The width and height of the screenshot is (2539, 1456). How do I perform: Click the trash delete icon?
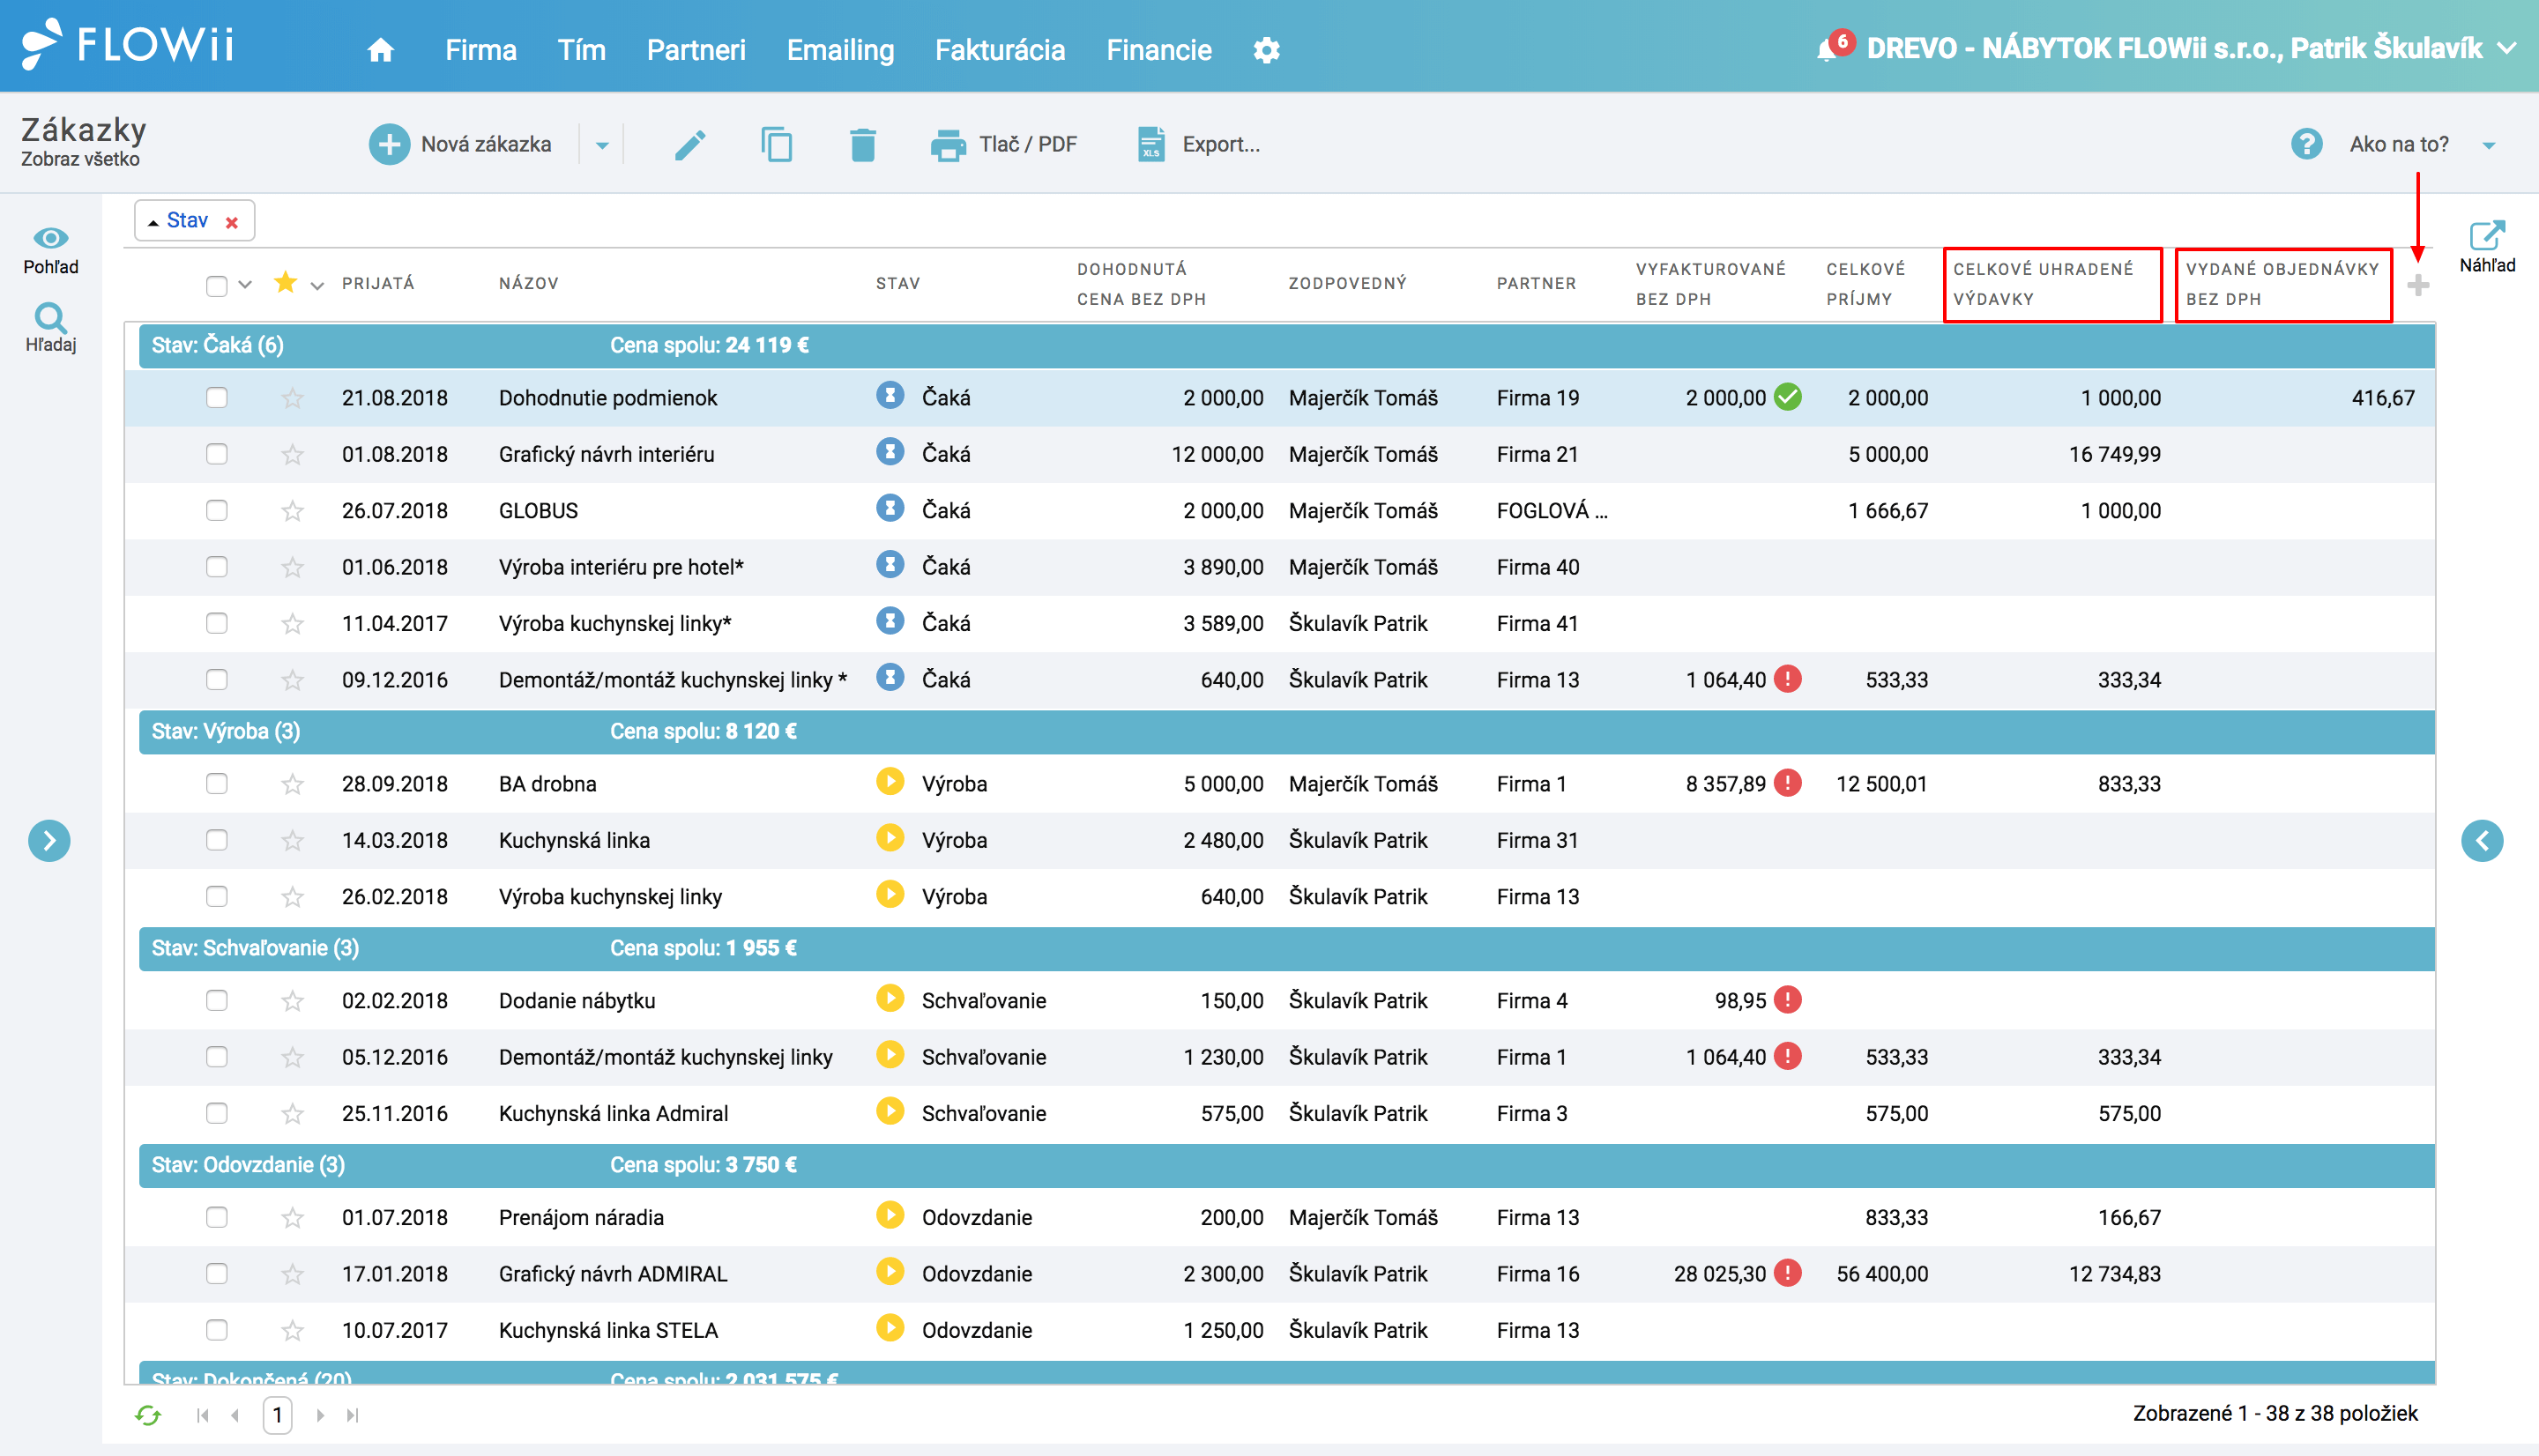pos(862,144)
